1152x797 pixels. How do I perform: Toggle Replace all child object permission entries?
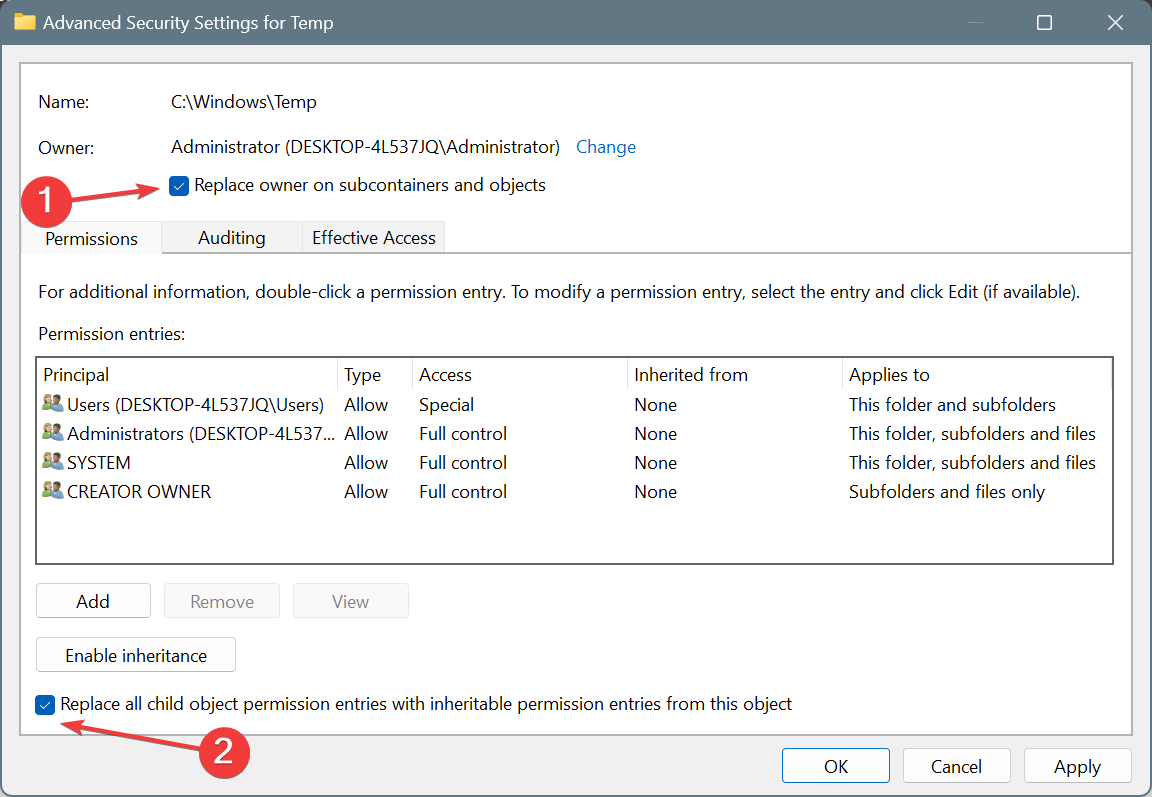pyautogui.click(x=45, y=705)
